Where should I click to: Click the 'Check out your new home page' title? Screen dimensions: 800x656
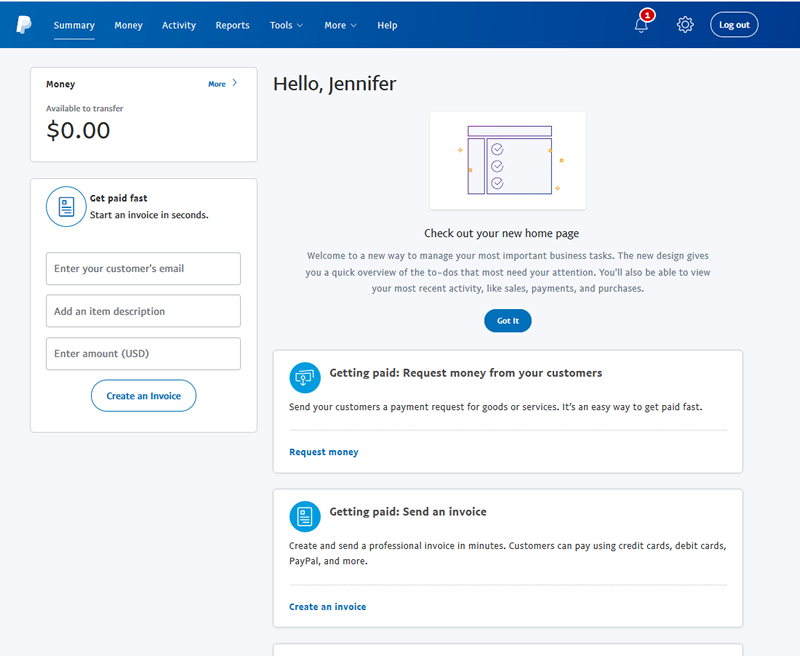pyautogui.click(x=502, y=233)
